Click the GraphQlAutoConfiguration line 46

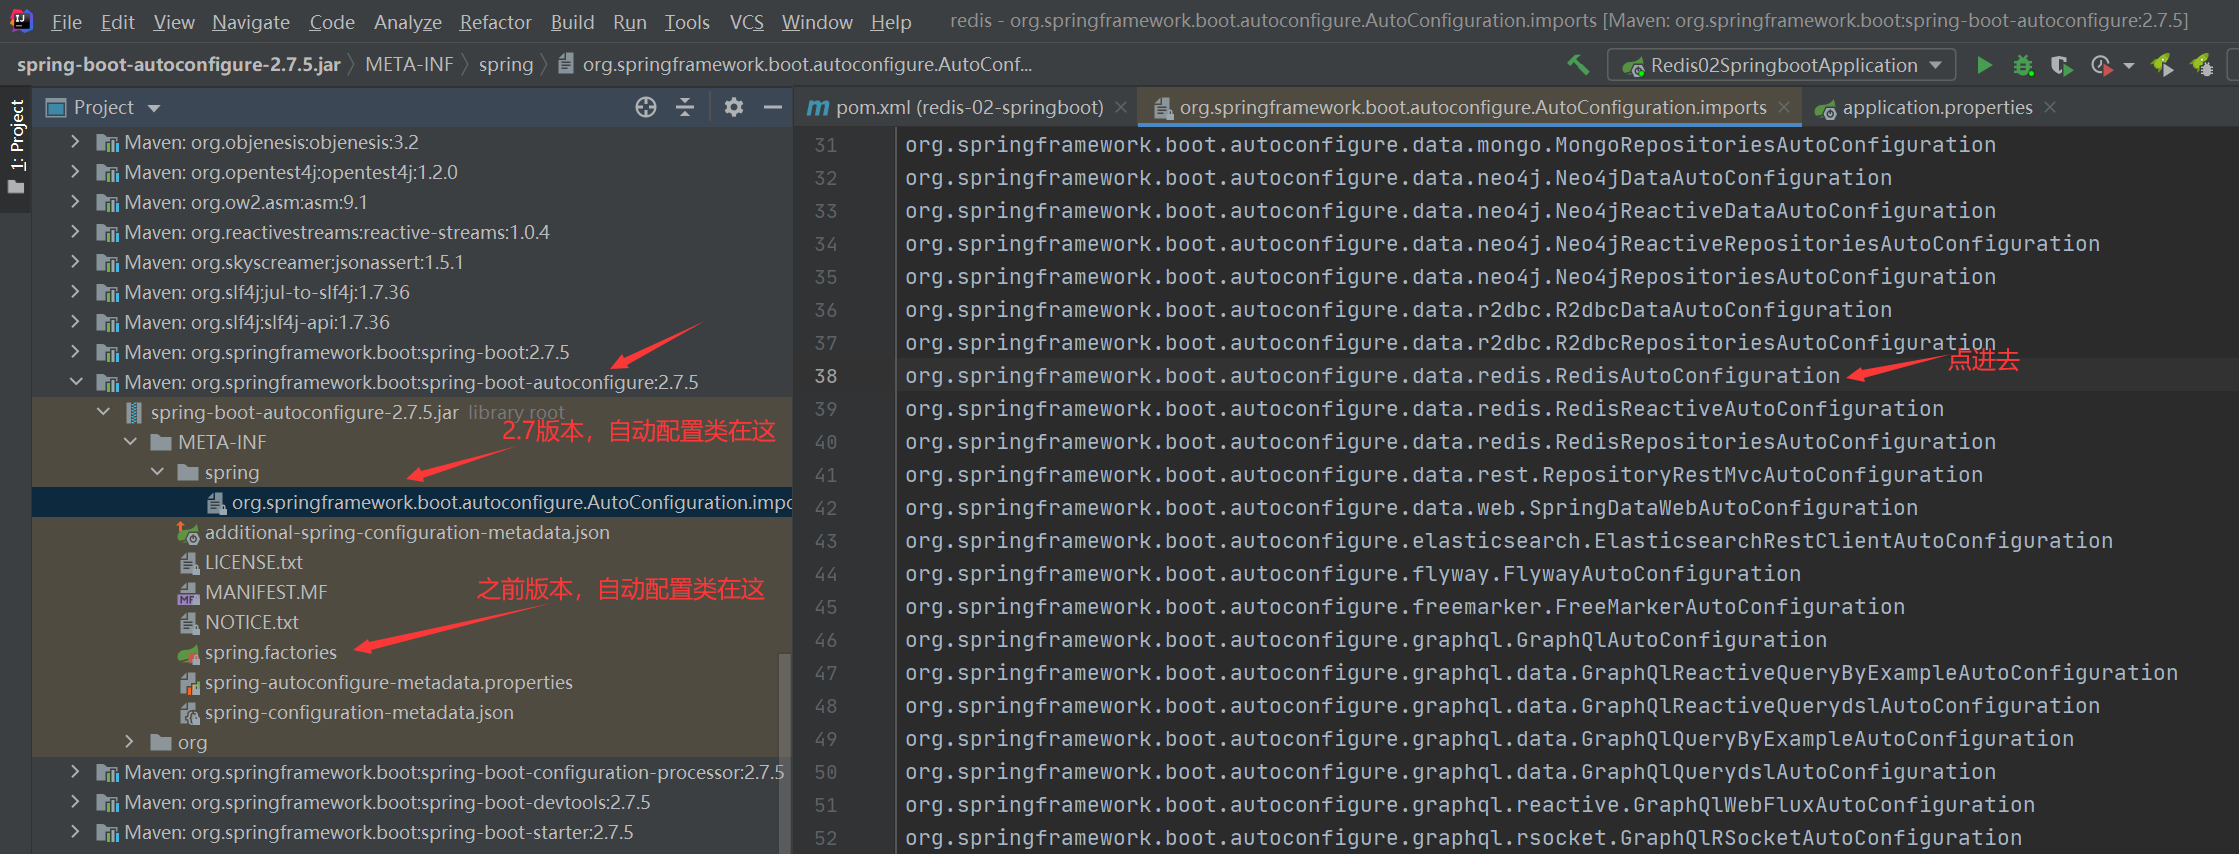1365,640
